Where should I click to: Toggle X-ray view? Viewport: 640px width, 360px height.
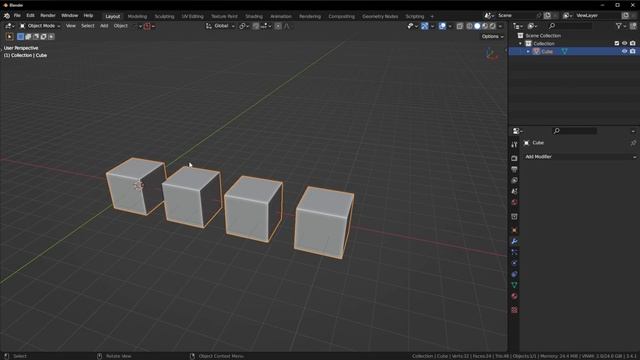(x=460, y=26)
